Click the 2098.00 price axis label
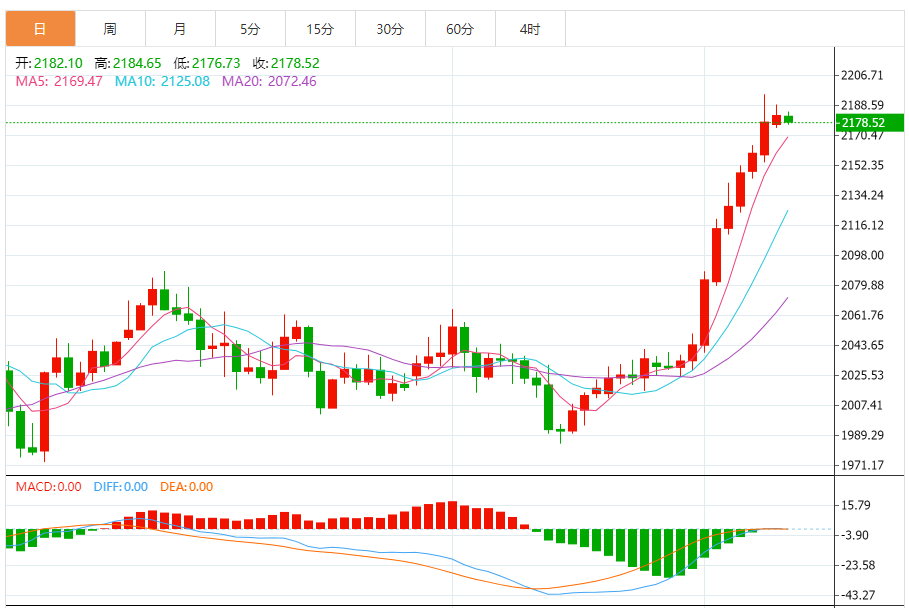909x608 pixels. [862, 255]
